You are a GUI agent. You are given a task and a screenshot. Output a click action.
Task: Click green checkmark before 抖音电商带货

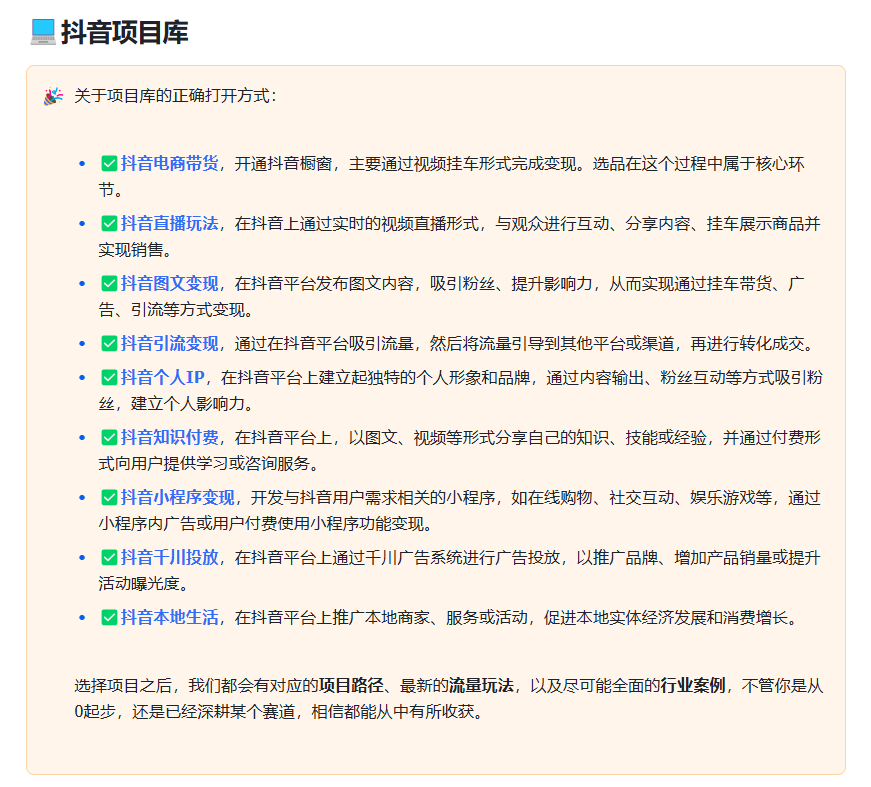point(109,164)
